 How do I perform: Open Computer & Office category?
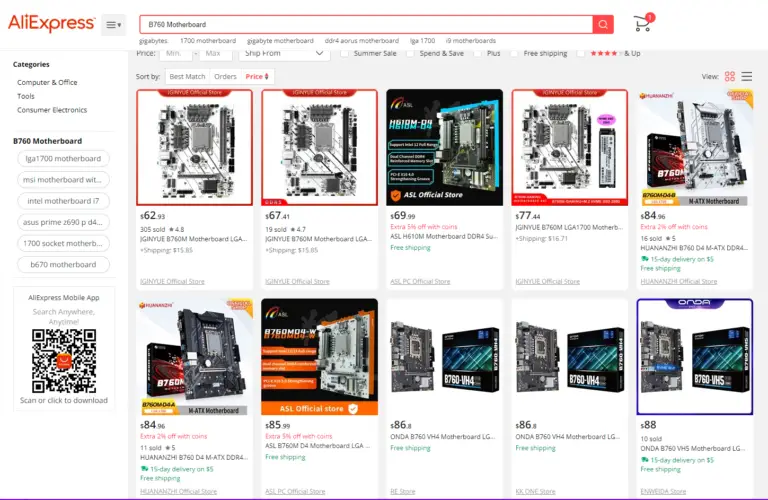47,82
